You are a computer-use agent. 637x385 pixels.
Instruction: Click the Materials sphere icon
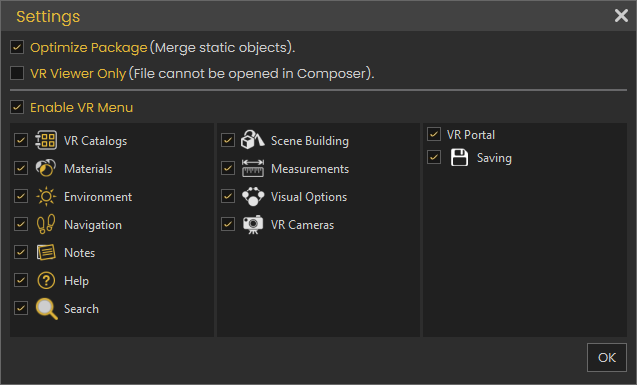(46, 168)
